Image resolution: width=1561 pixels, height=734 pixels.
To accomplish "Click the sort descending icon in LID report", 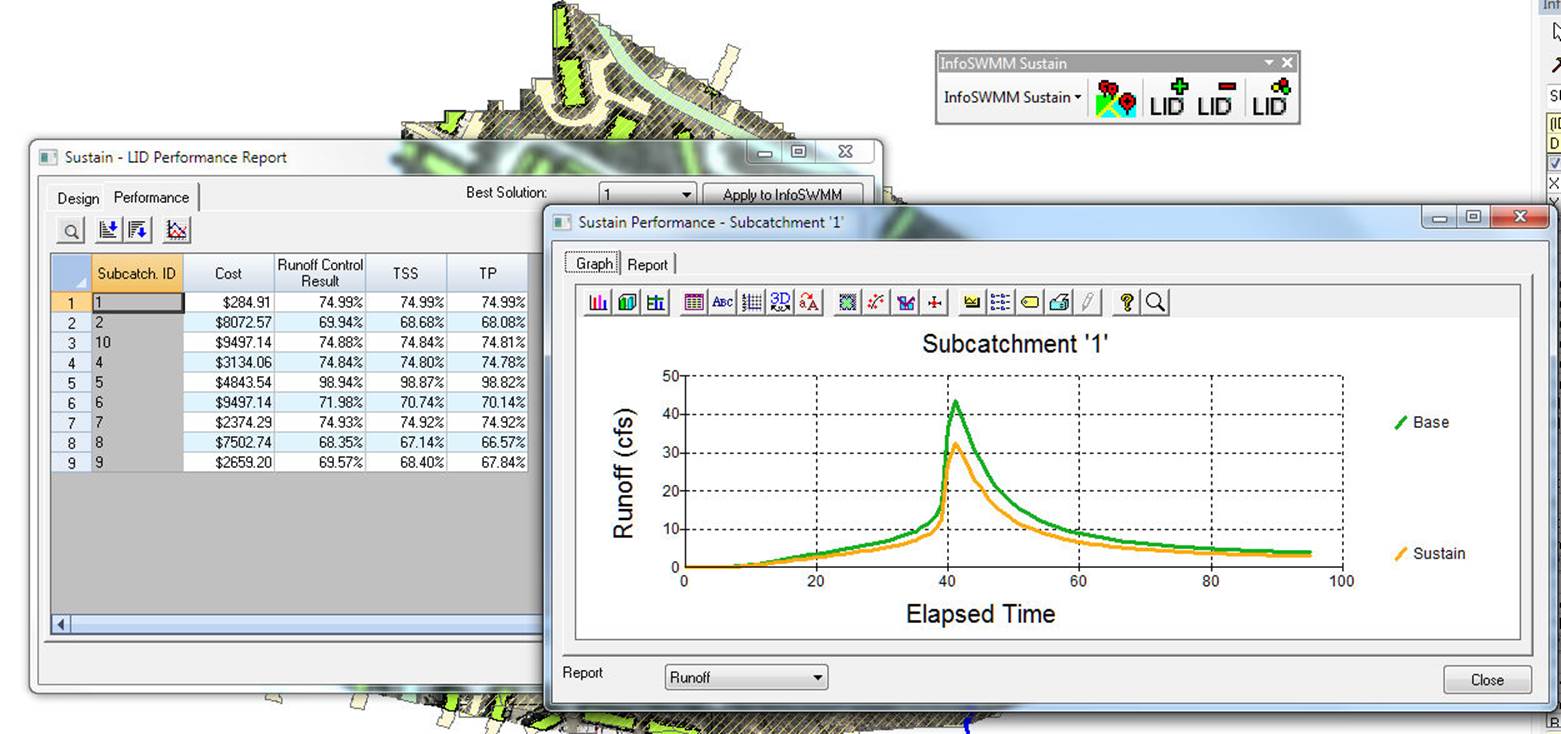I will 138,230.
